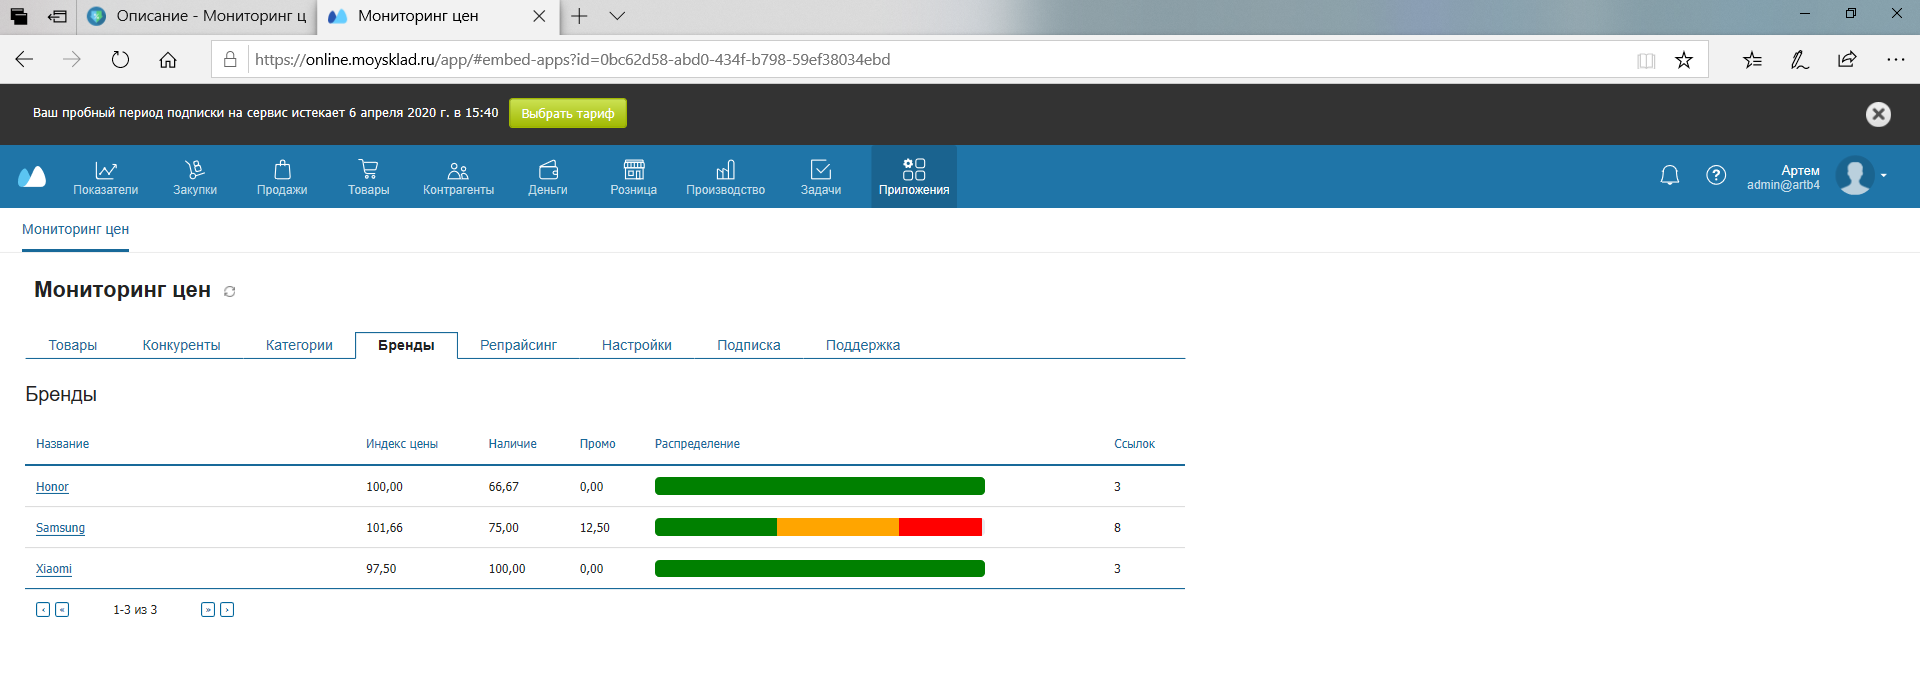Open the browser favorites hub icon
The image size is (1920, 678).
(1753, 60)
